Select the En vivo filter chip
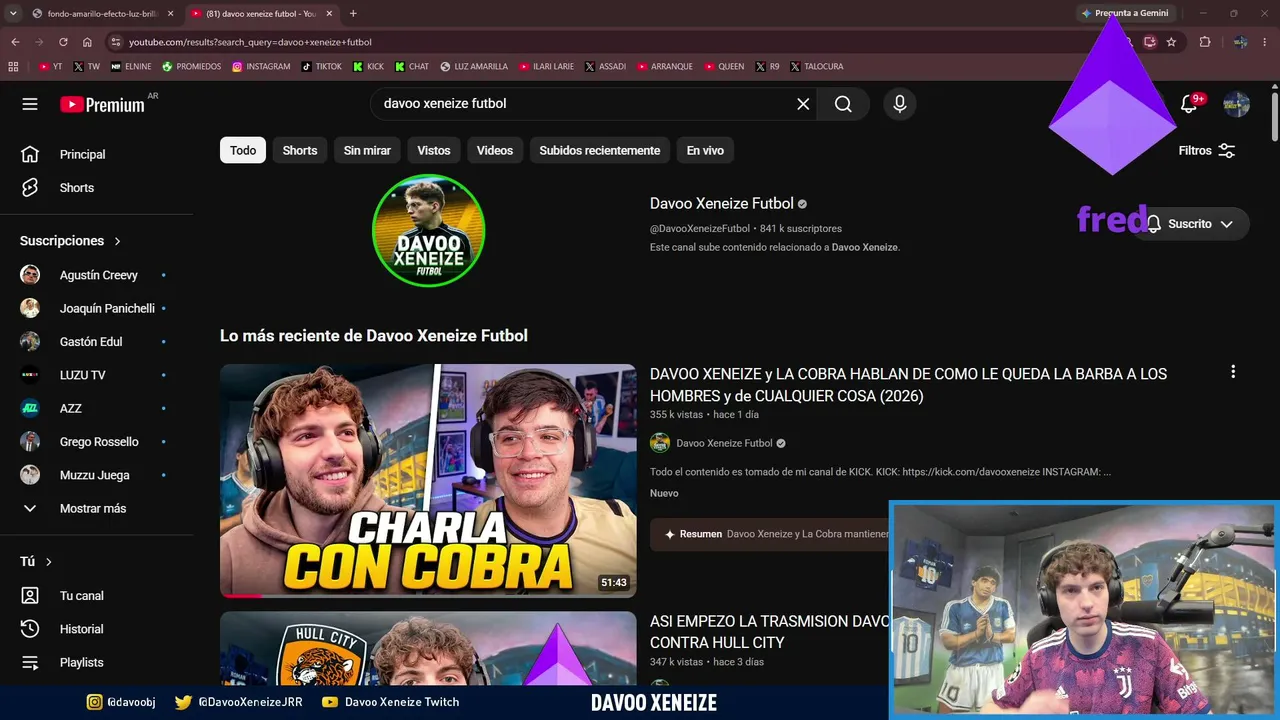 (x=705, y=150)
